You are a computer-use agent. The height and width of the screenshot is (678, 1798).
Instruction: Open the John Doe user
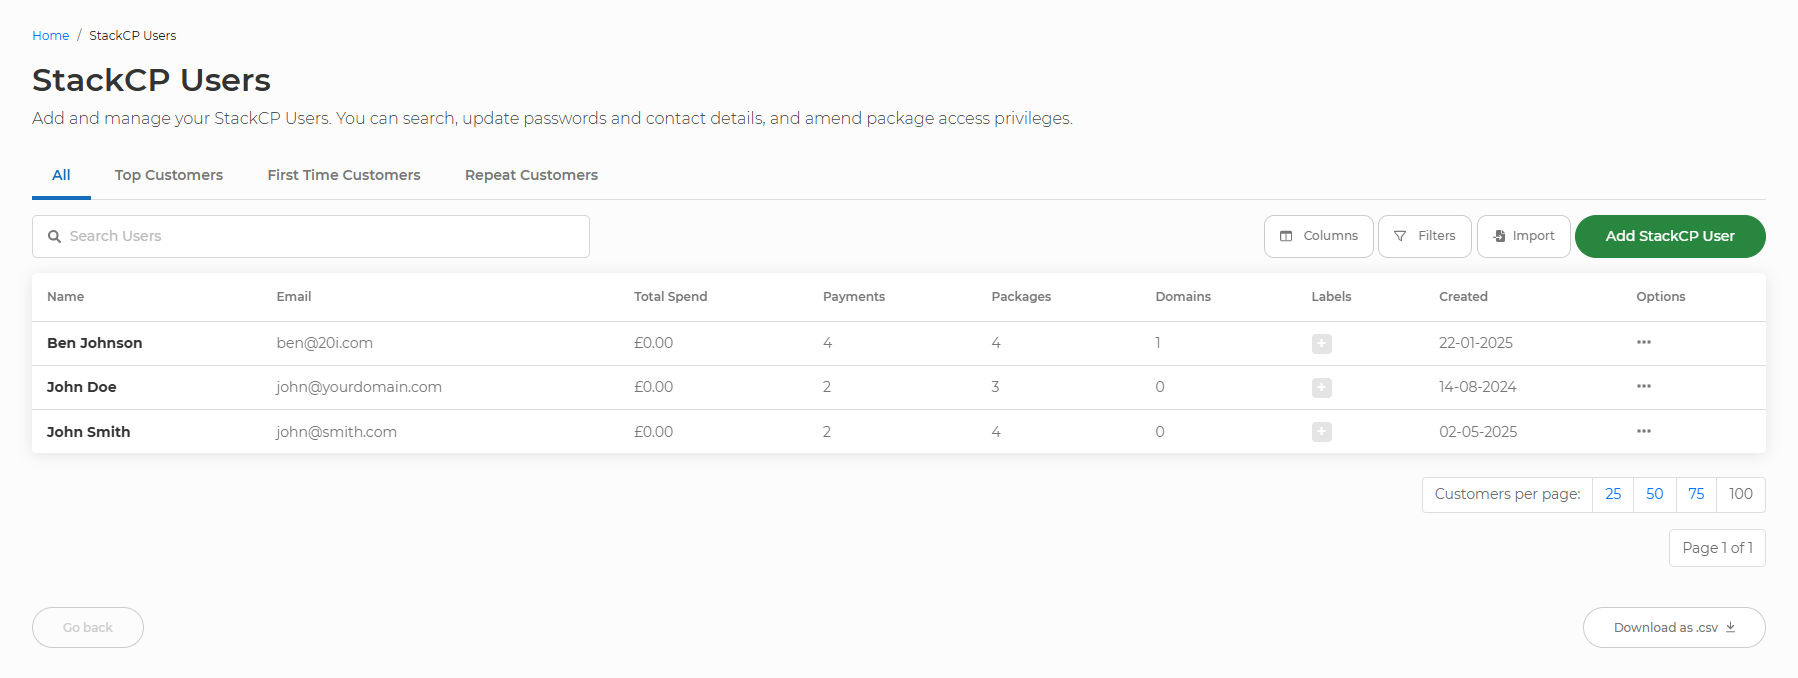point(81,387)
